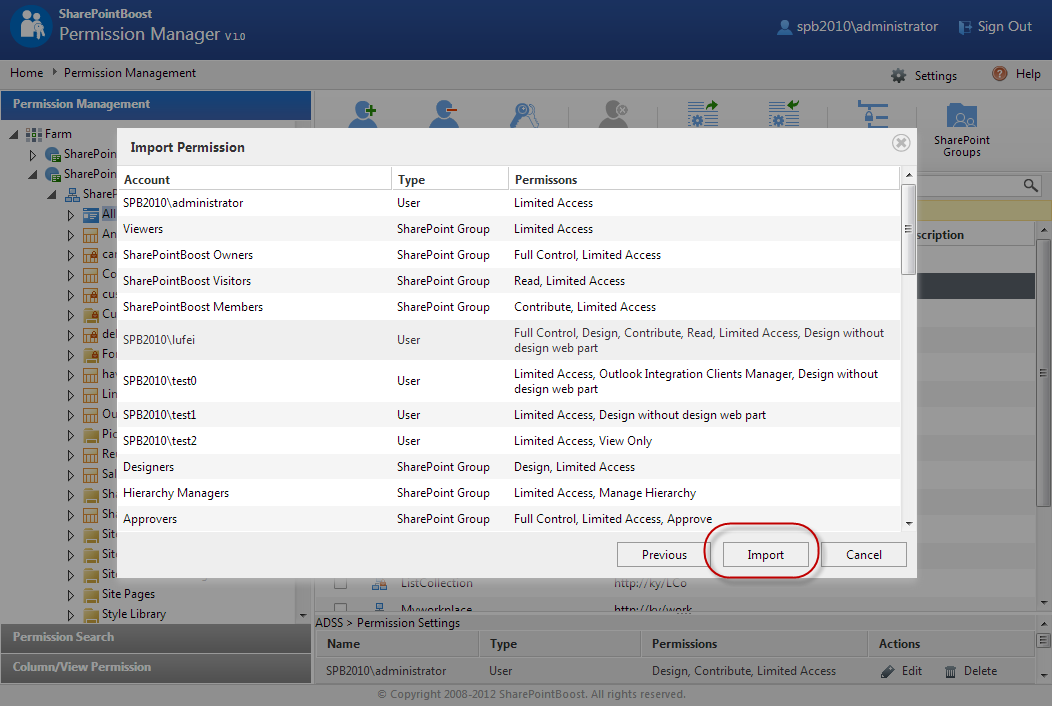Screen dimensions: 1052x706
Task: Expand the Site Pages tree node
Action: (x=70, y=595)
